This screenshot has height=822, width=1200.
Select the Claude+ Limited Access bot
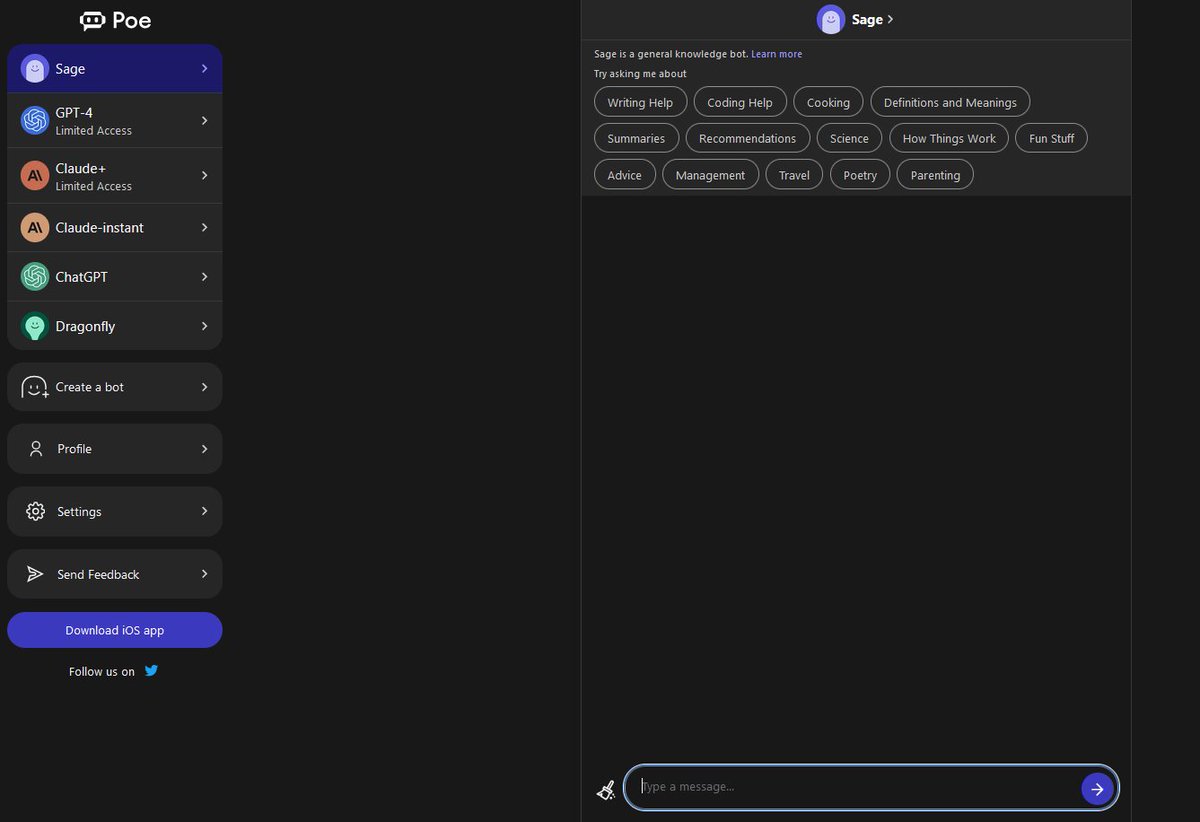click(115, 176)
